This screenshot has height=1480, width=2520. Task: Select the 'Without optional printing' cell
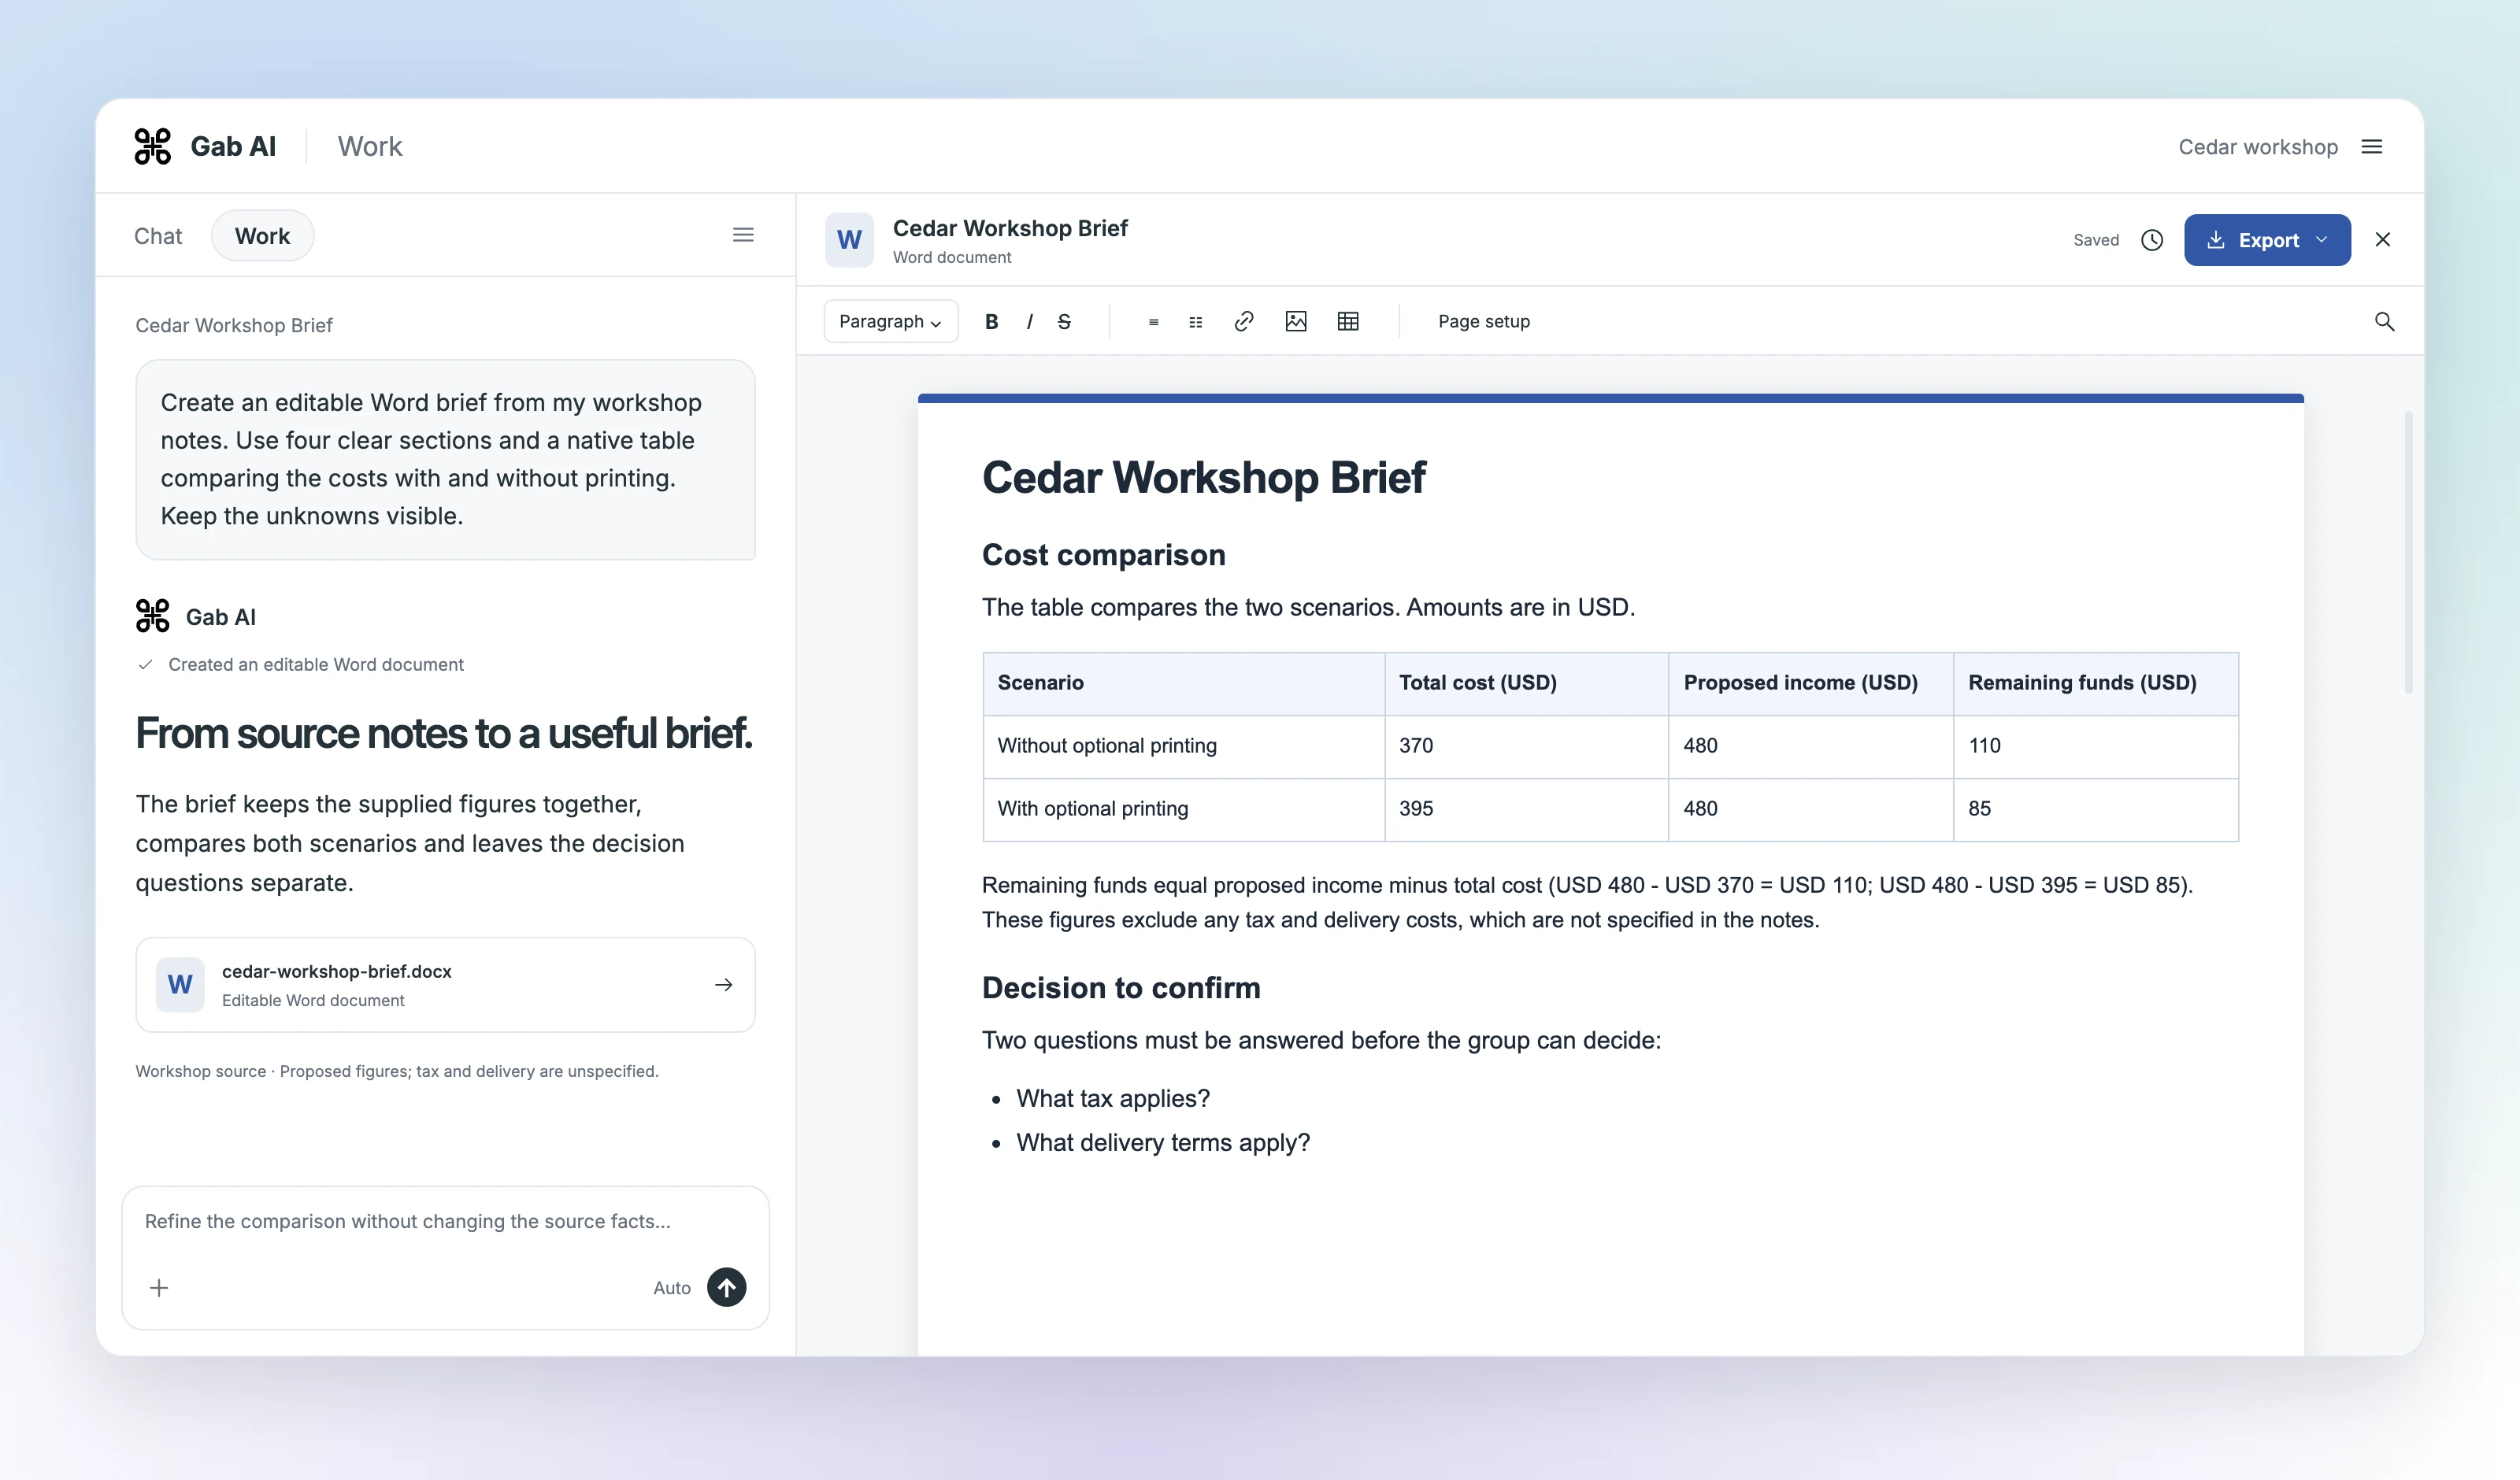point(1184,746)
